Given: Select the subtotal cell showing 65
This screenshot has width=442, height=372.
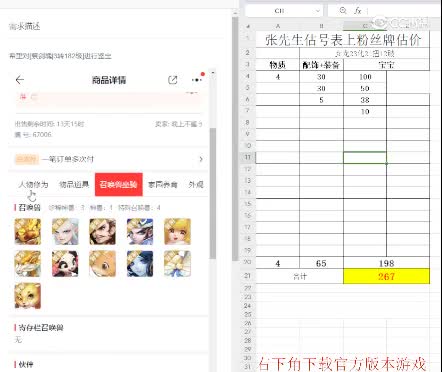Looking at the screenshot, I should (321, 263).
